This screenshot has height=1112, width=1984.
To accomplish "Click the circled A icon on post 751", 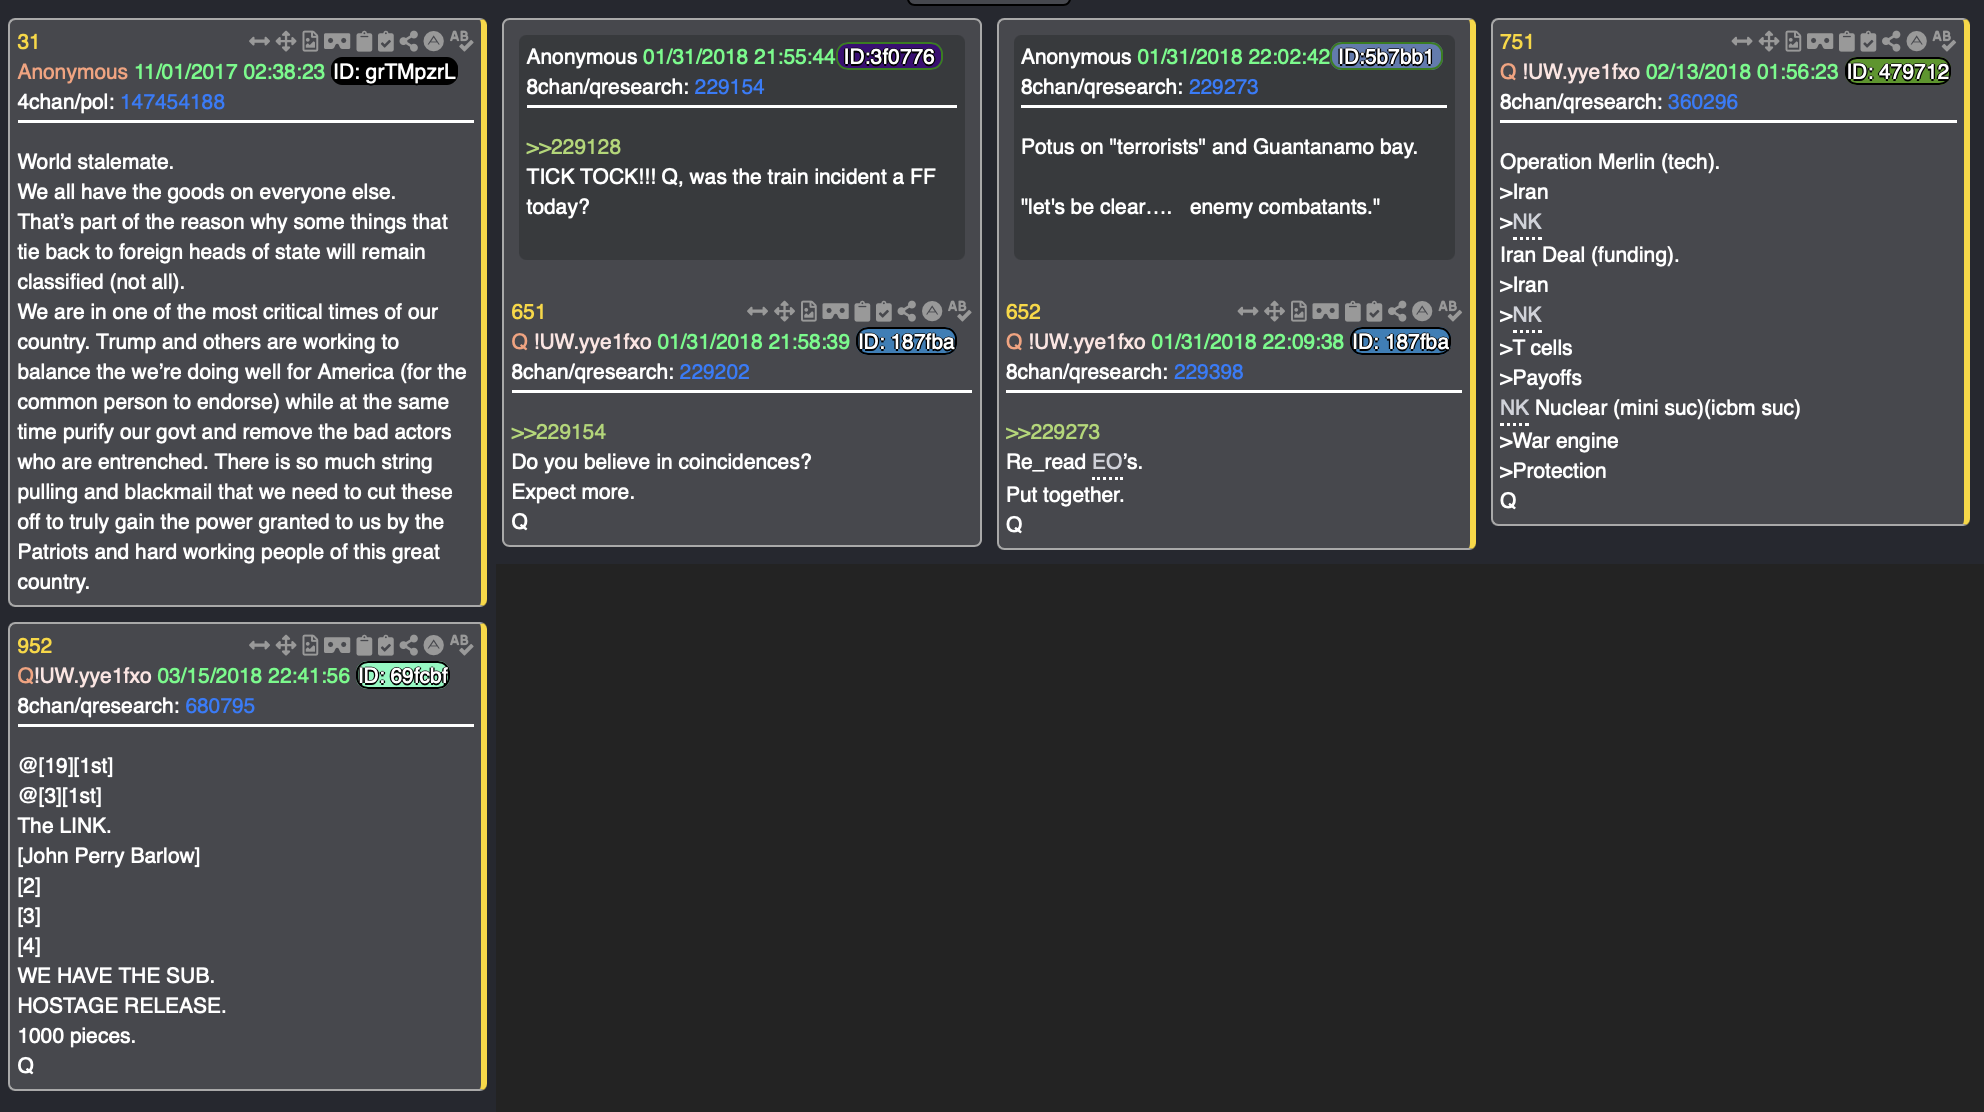I will point(1917,41).
